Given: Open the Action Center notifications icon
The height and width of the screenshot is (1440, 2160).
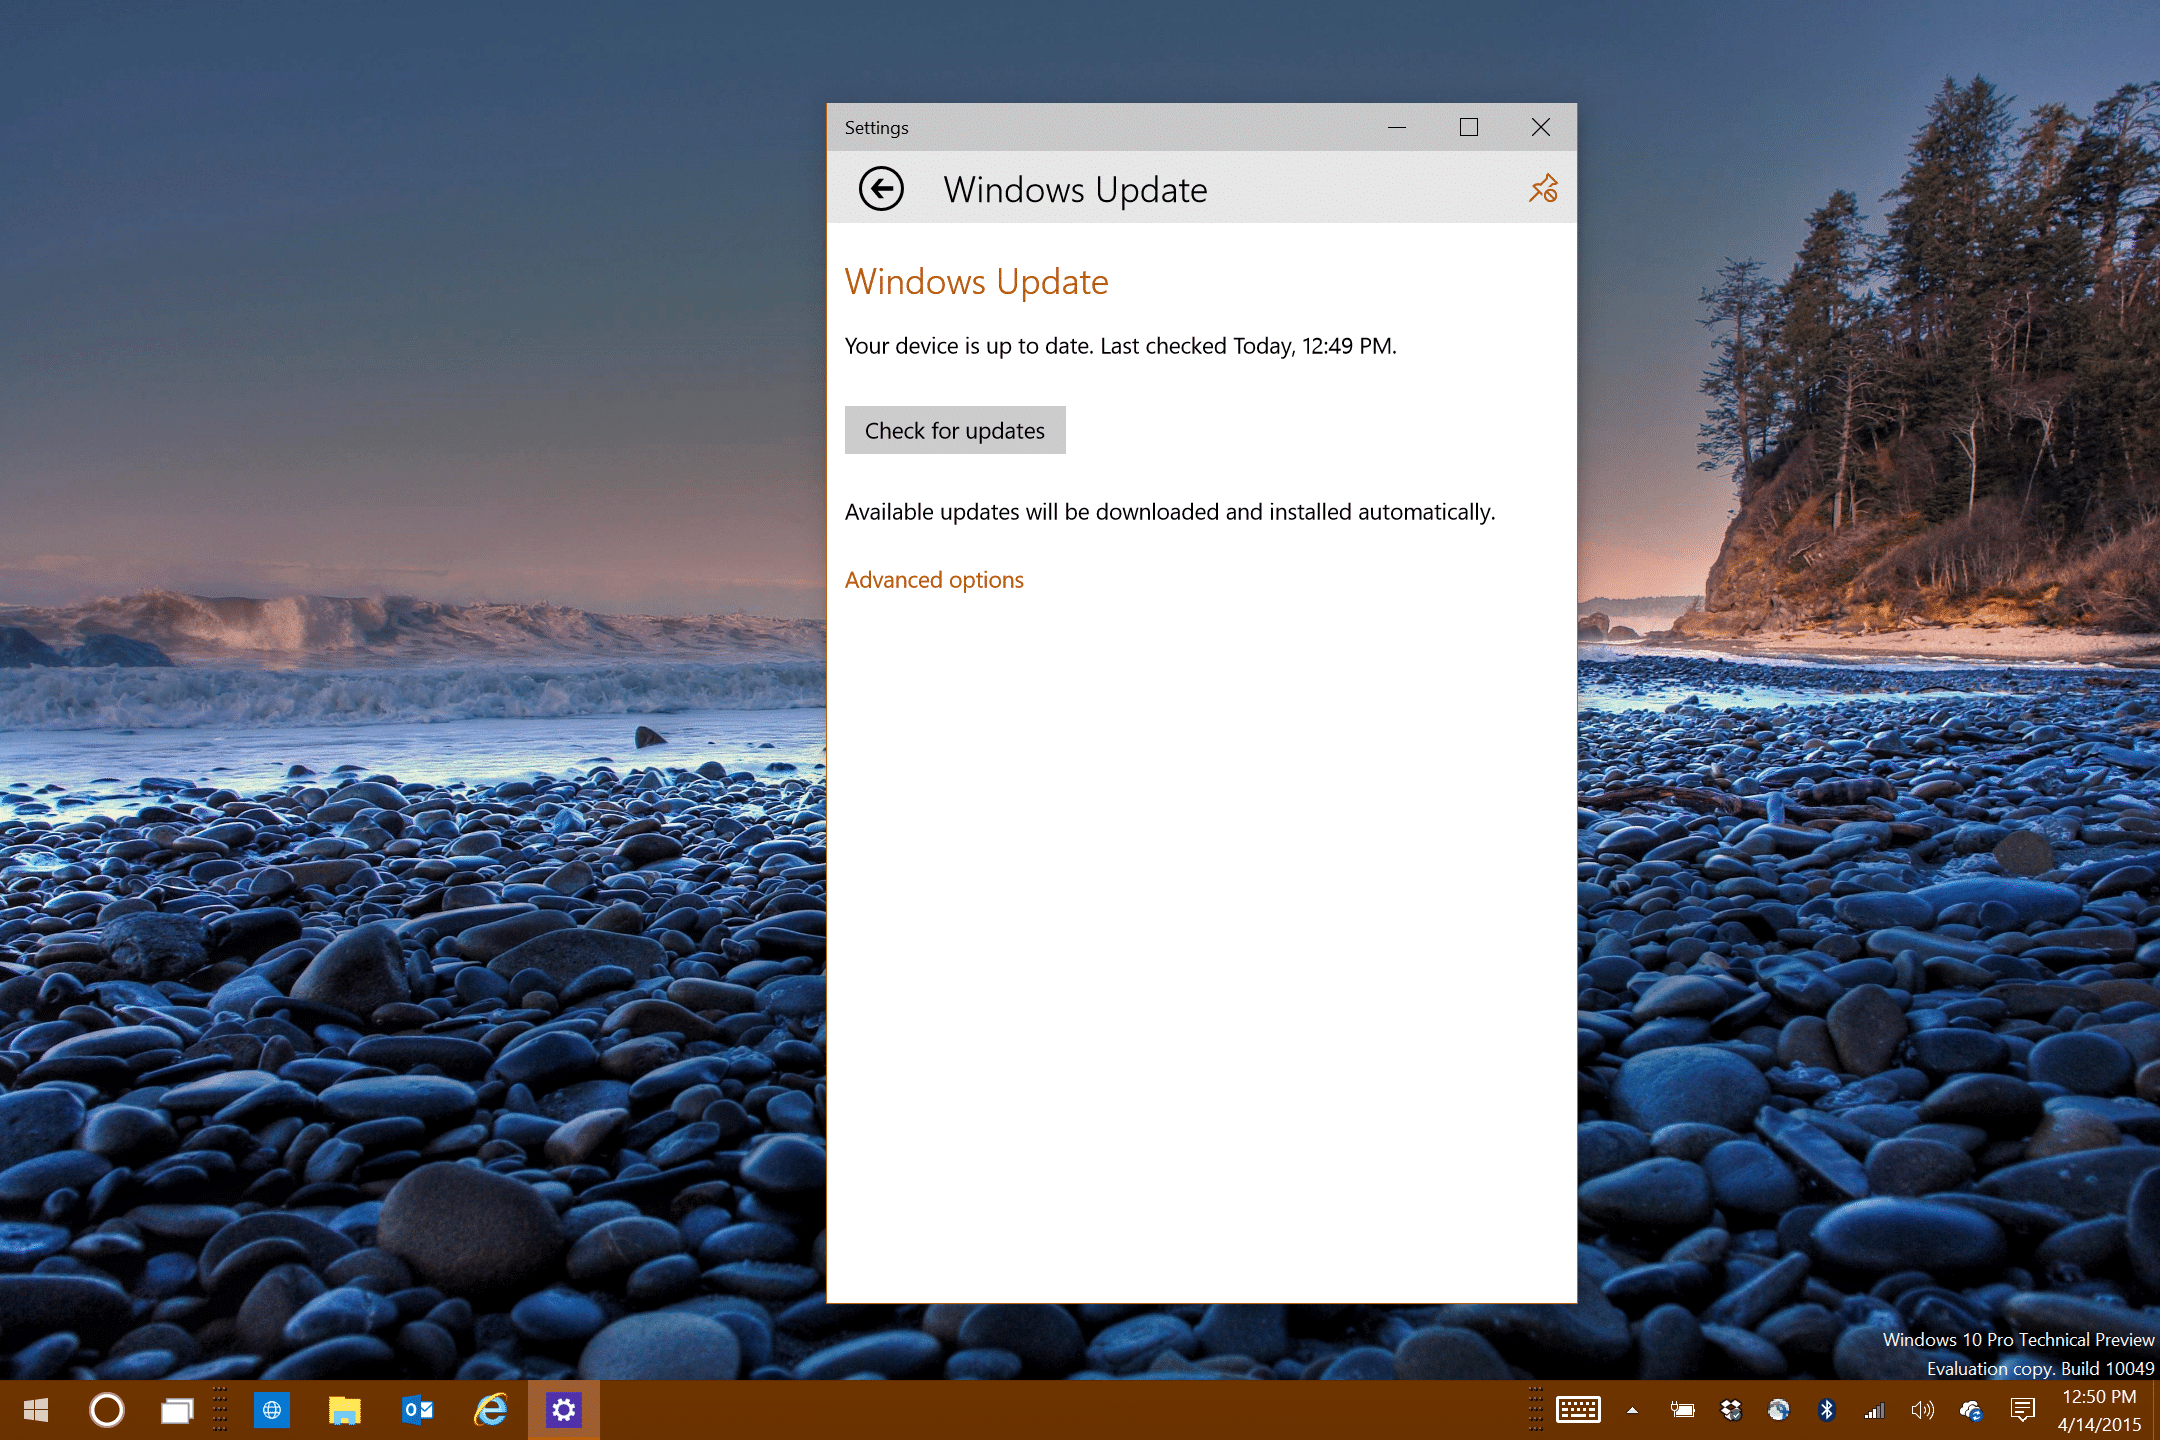Looking at the screenshot, I should (2022, 1410).
